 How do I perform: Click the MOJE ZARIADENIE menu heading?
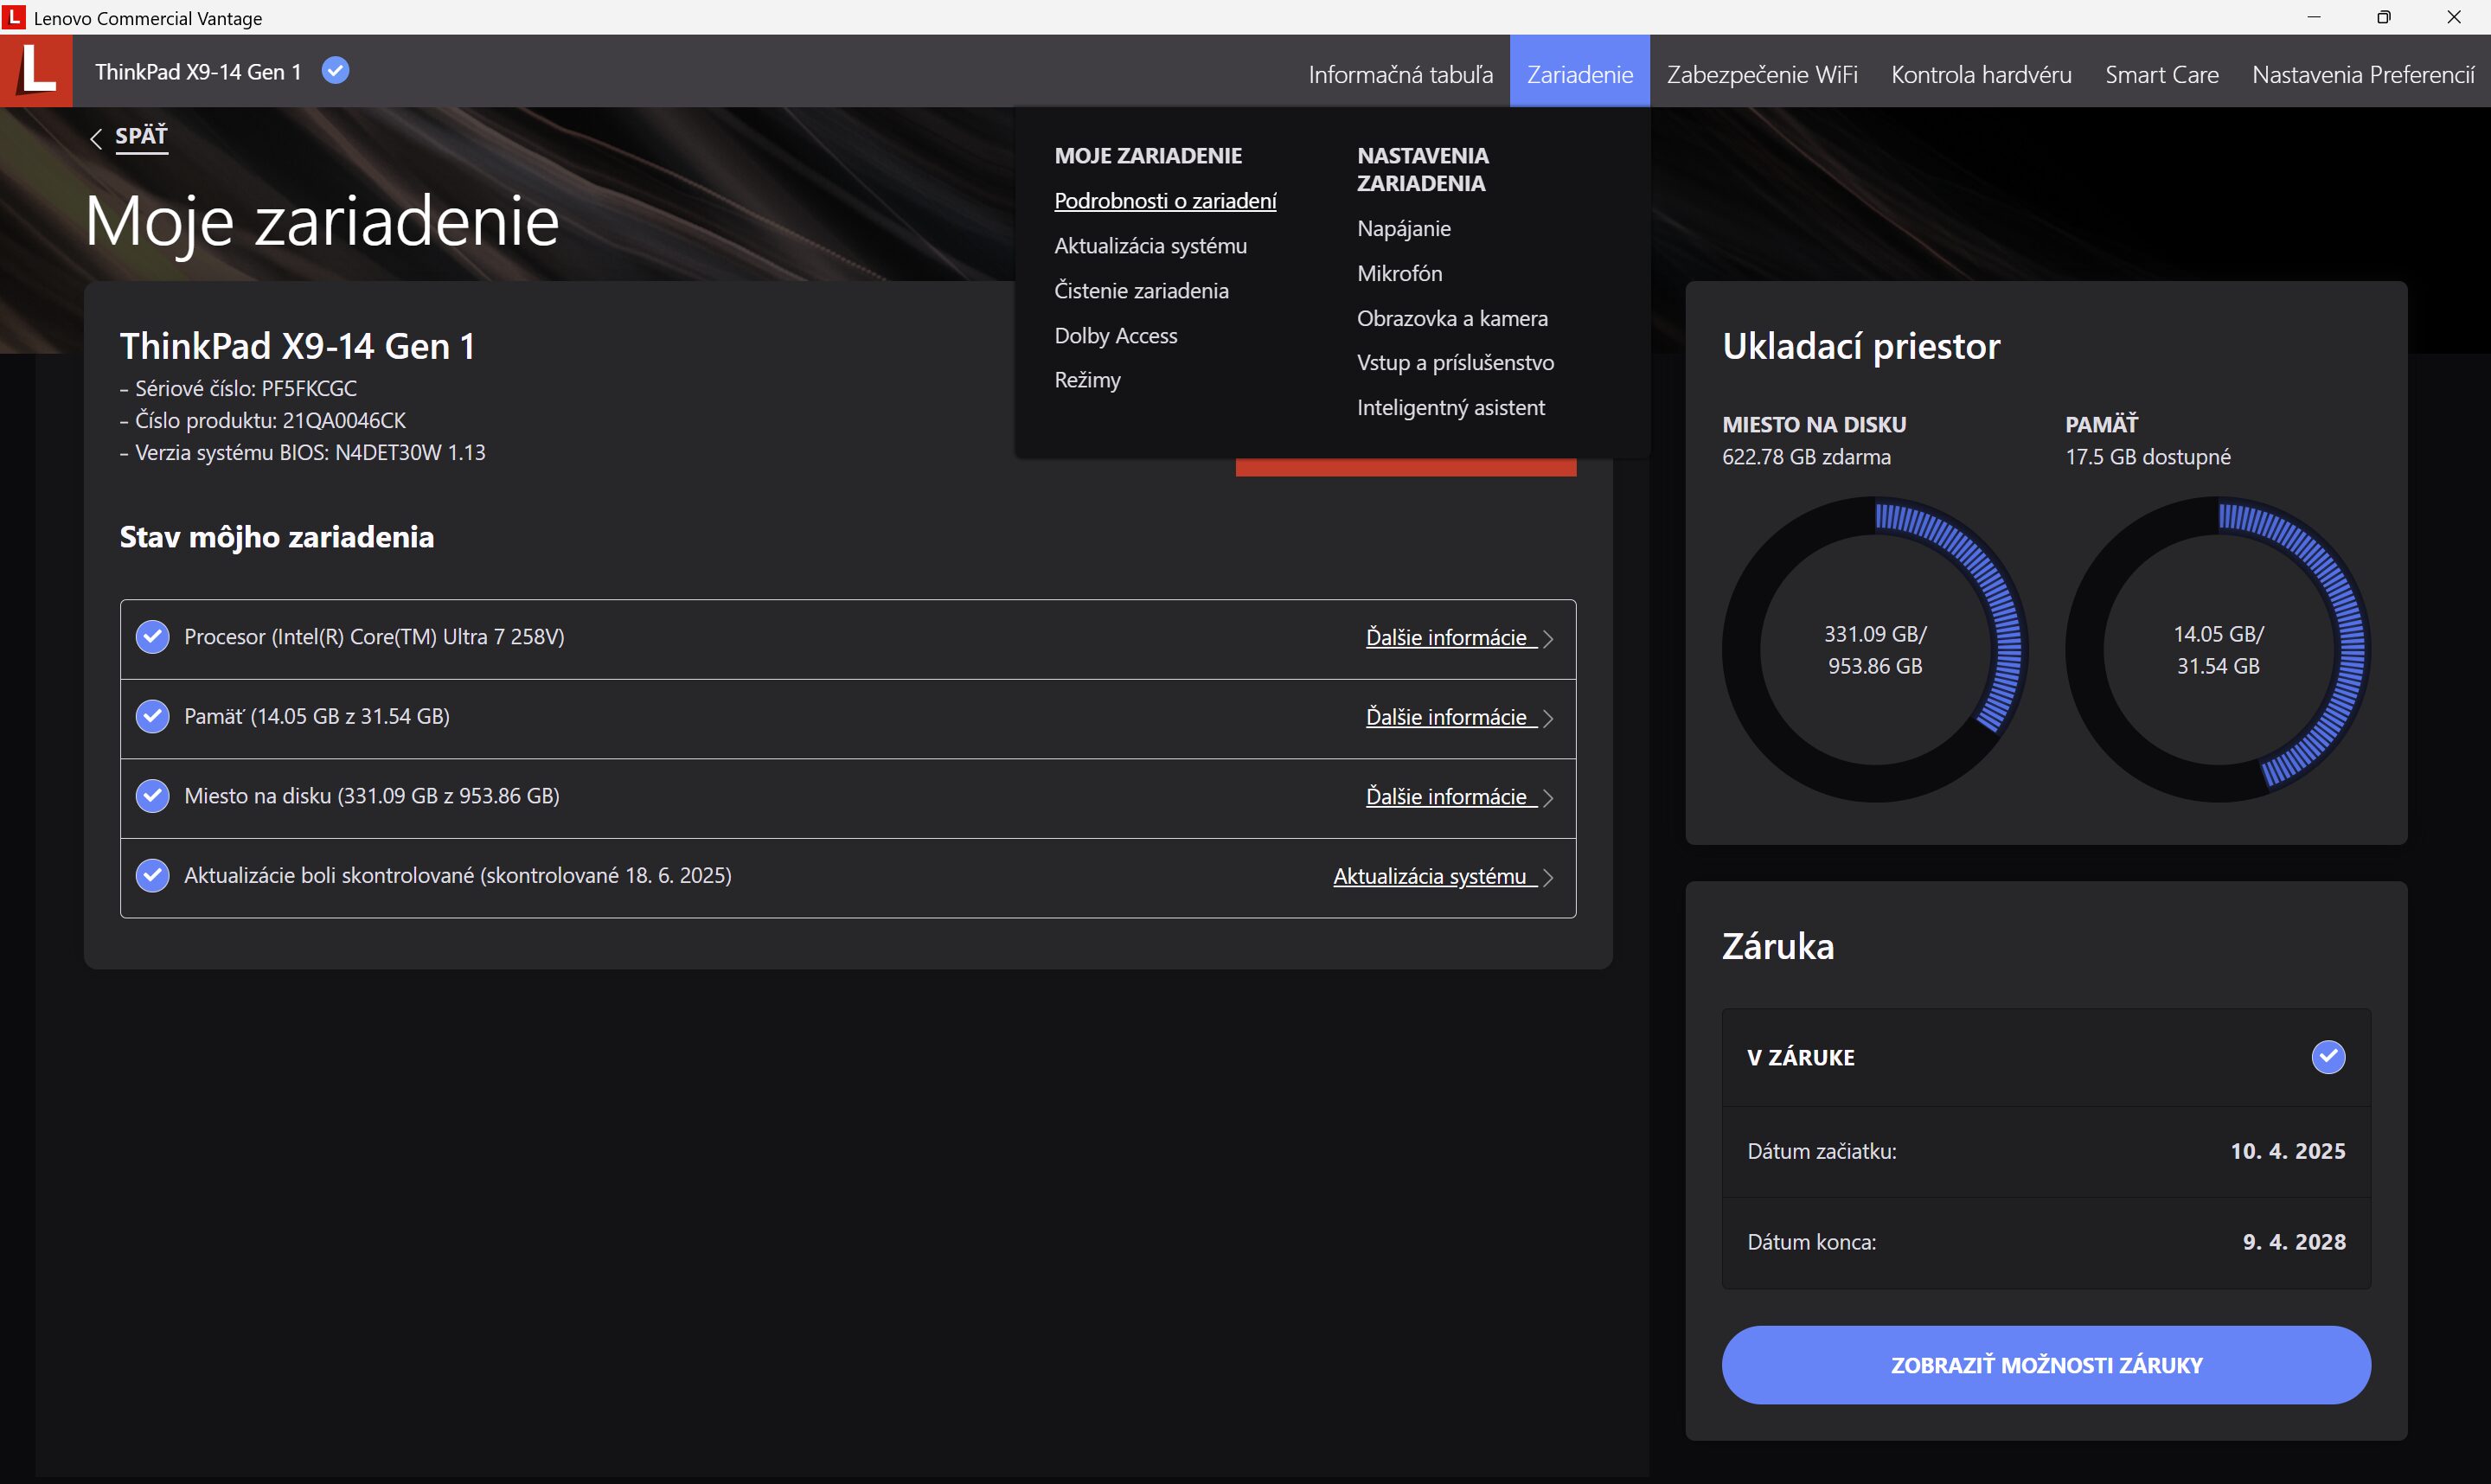tap(1148, 156)
